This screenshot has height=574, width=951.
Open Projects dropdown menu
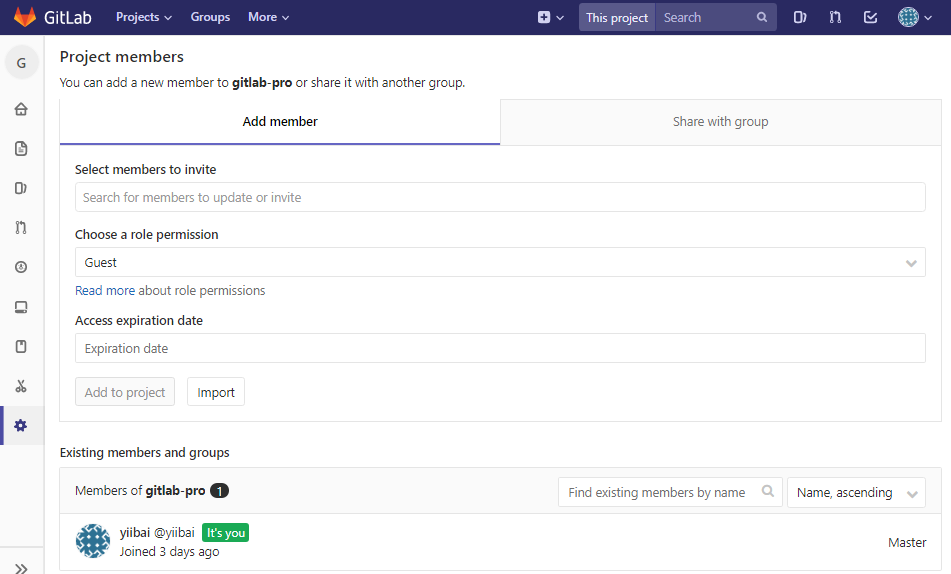pos(144,17)
